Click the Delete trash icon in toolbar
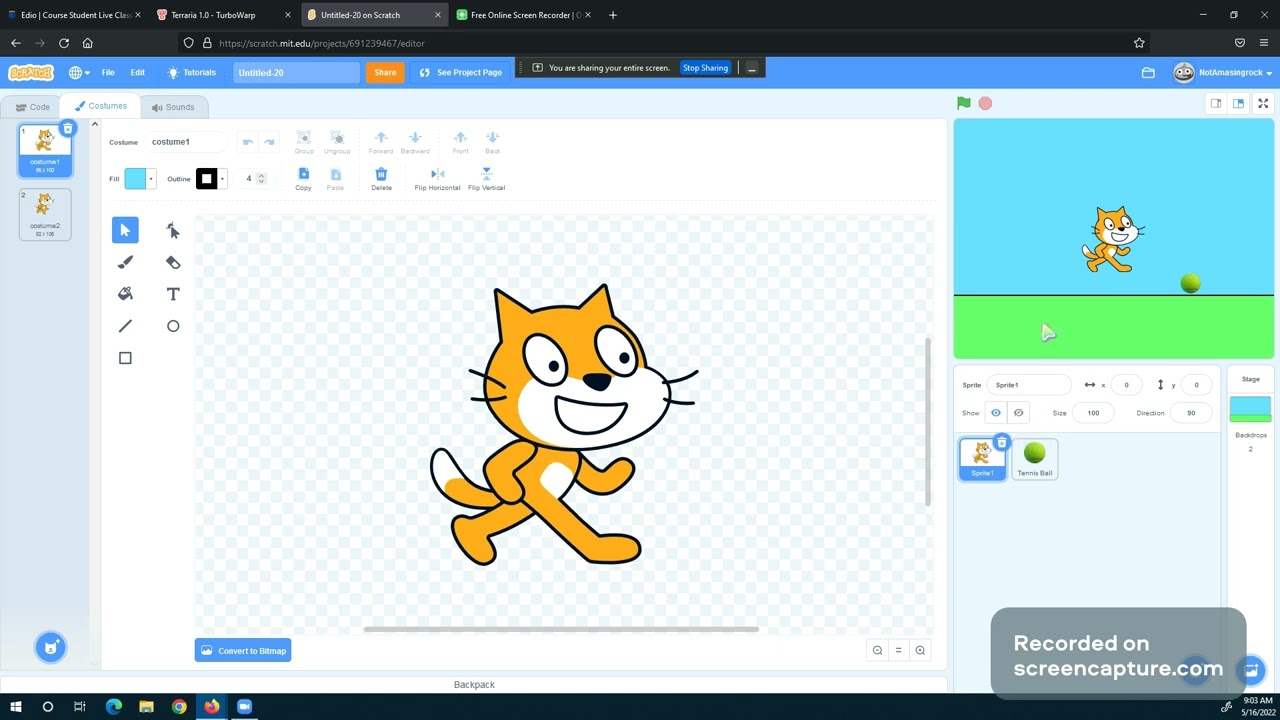 [x=381, y=179]
